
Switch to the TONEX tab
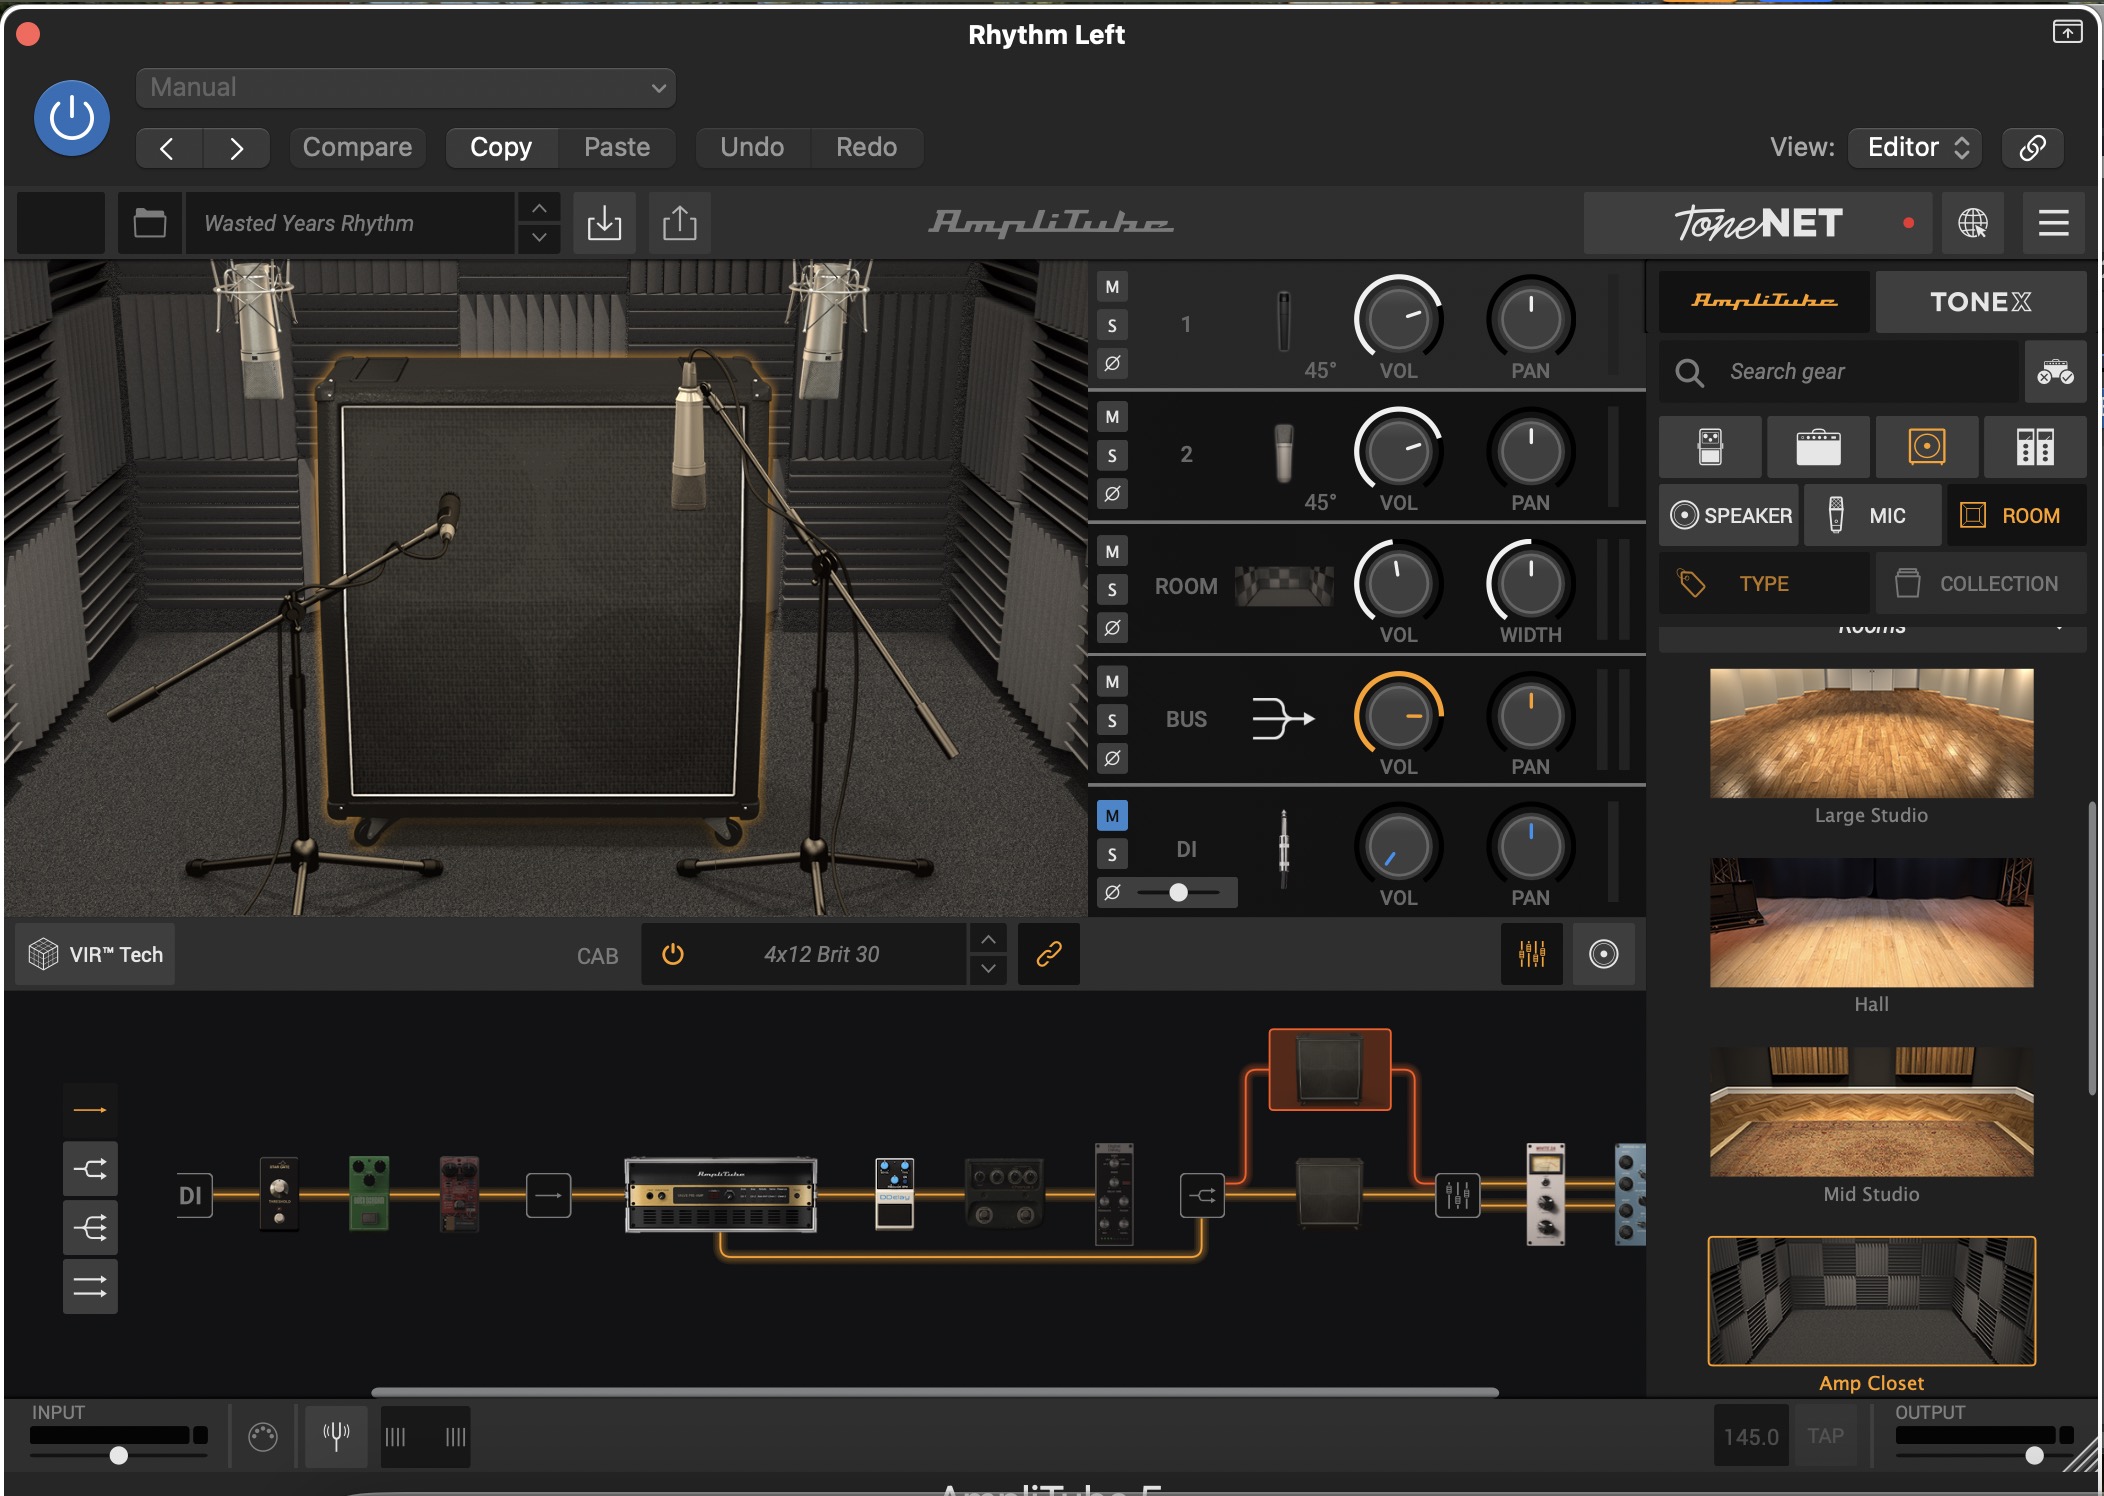1980,301
